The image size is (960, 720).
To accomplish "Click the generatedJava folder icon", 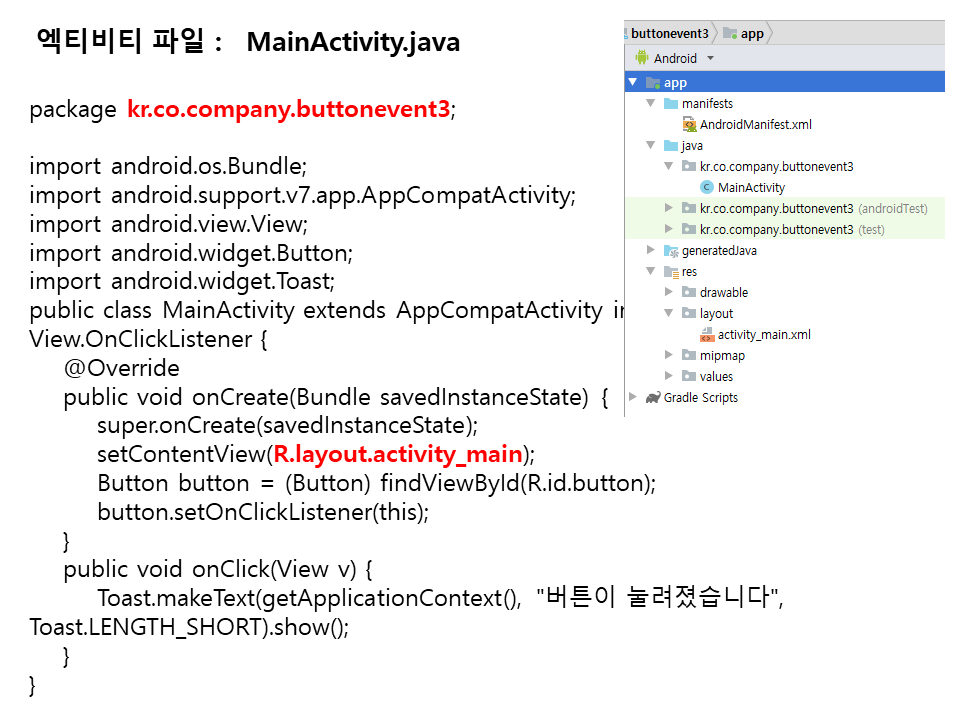I will [671, 251].
